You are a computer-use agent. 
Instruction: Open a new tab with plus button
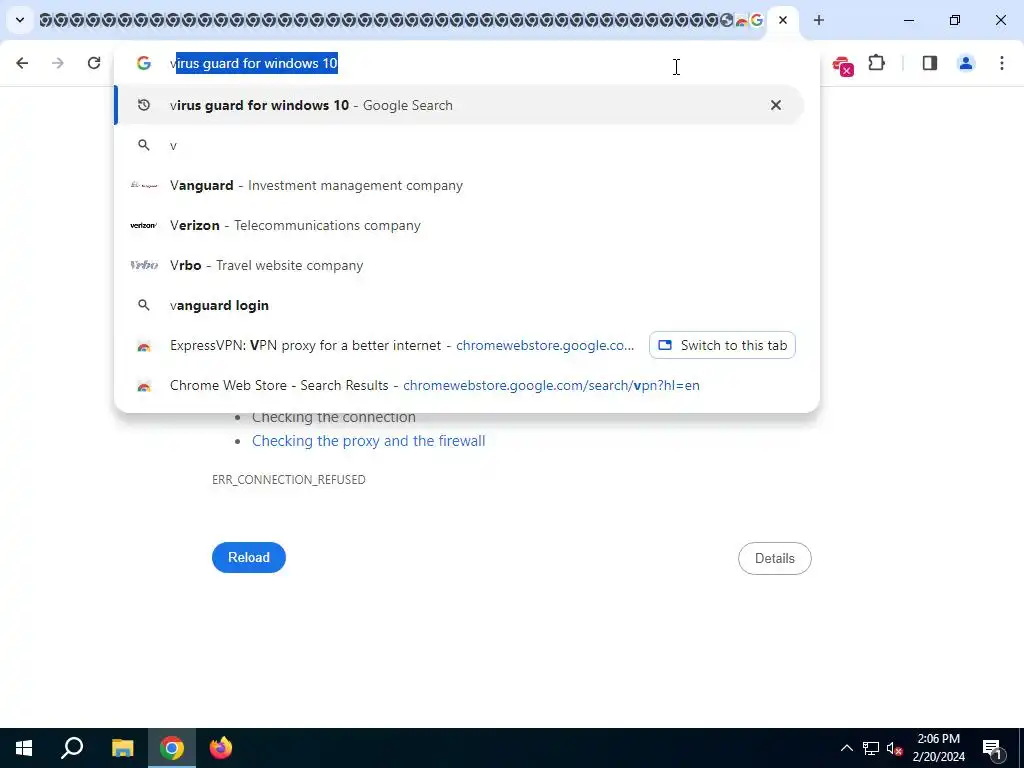[x=818, y=20]
